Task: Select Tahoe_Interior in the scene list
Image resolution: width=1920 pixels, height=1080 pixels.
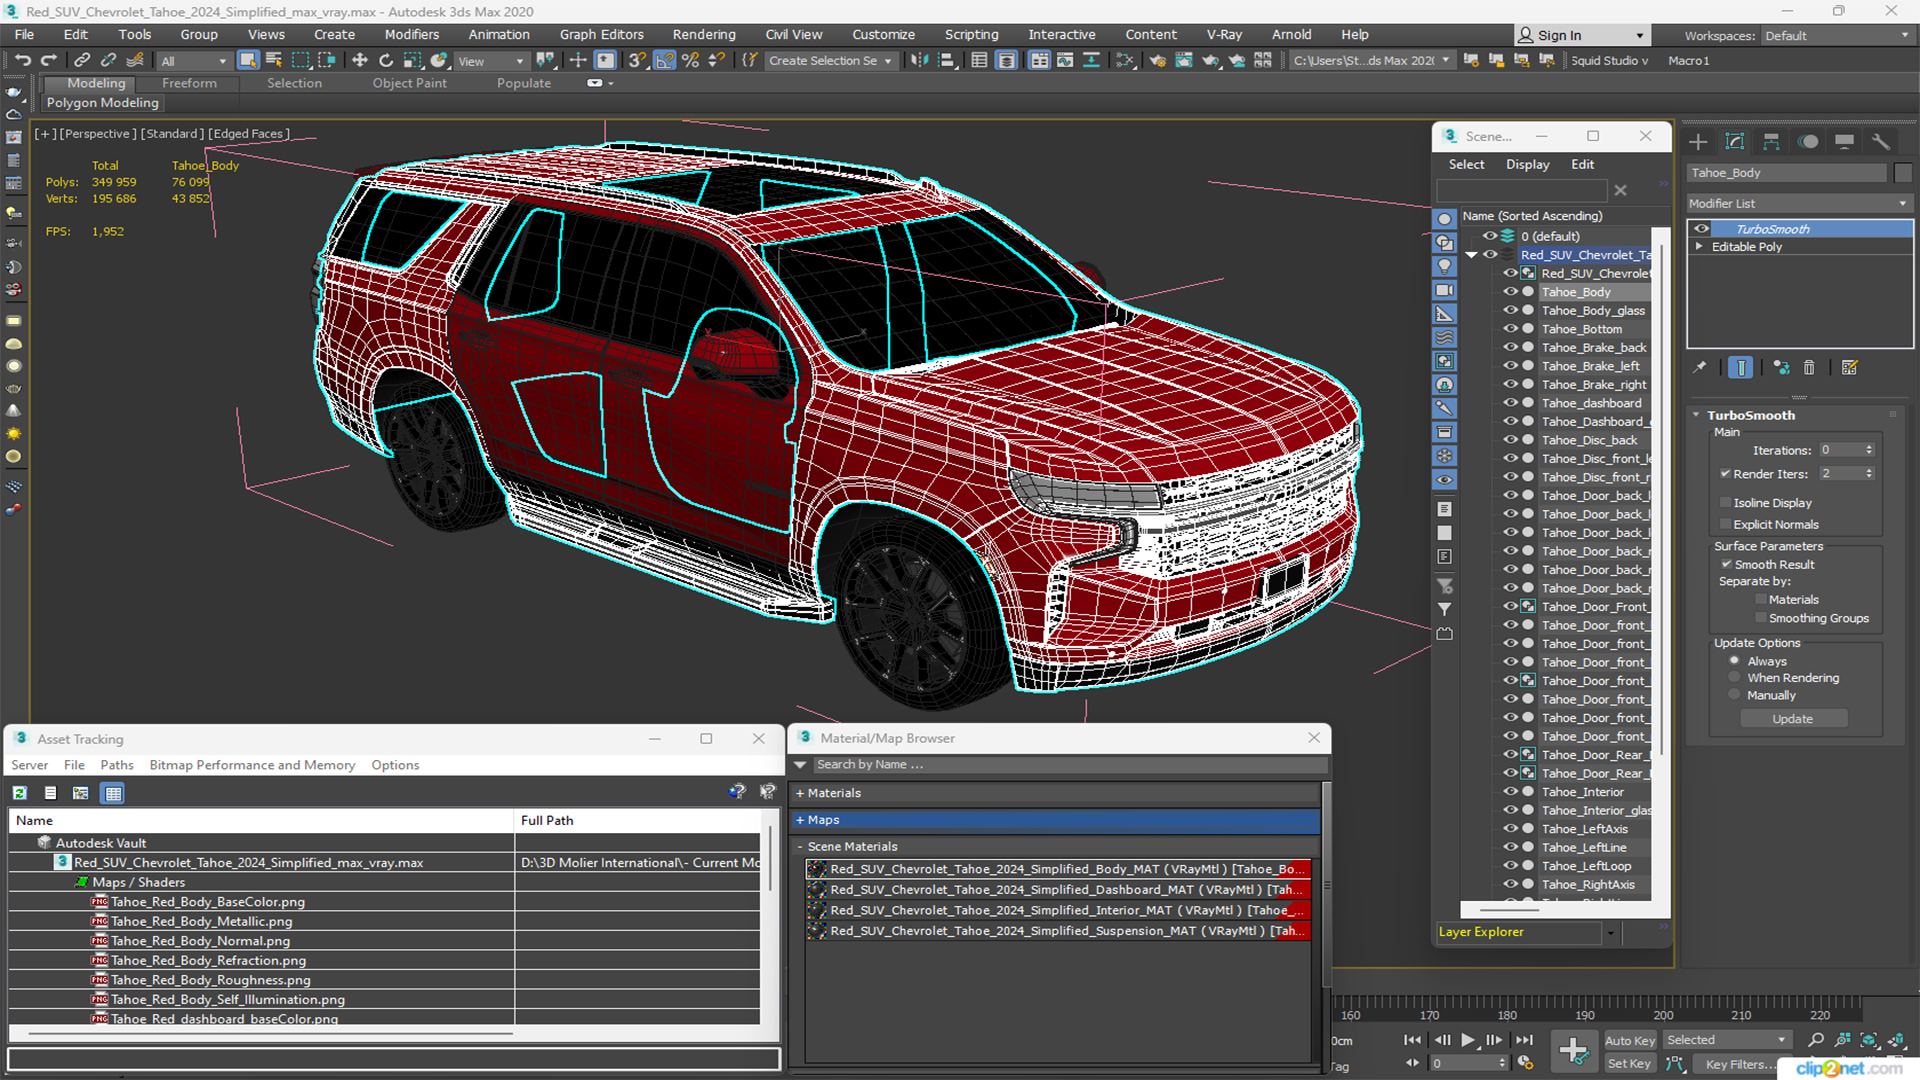Action: [x=1582, y=792]
